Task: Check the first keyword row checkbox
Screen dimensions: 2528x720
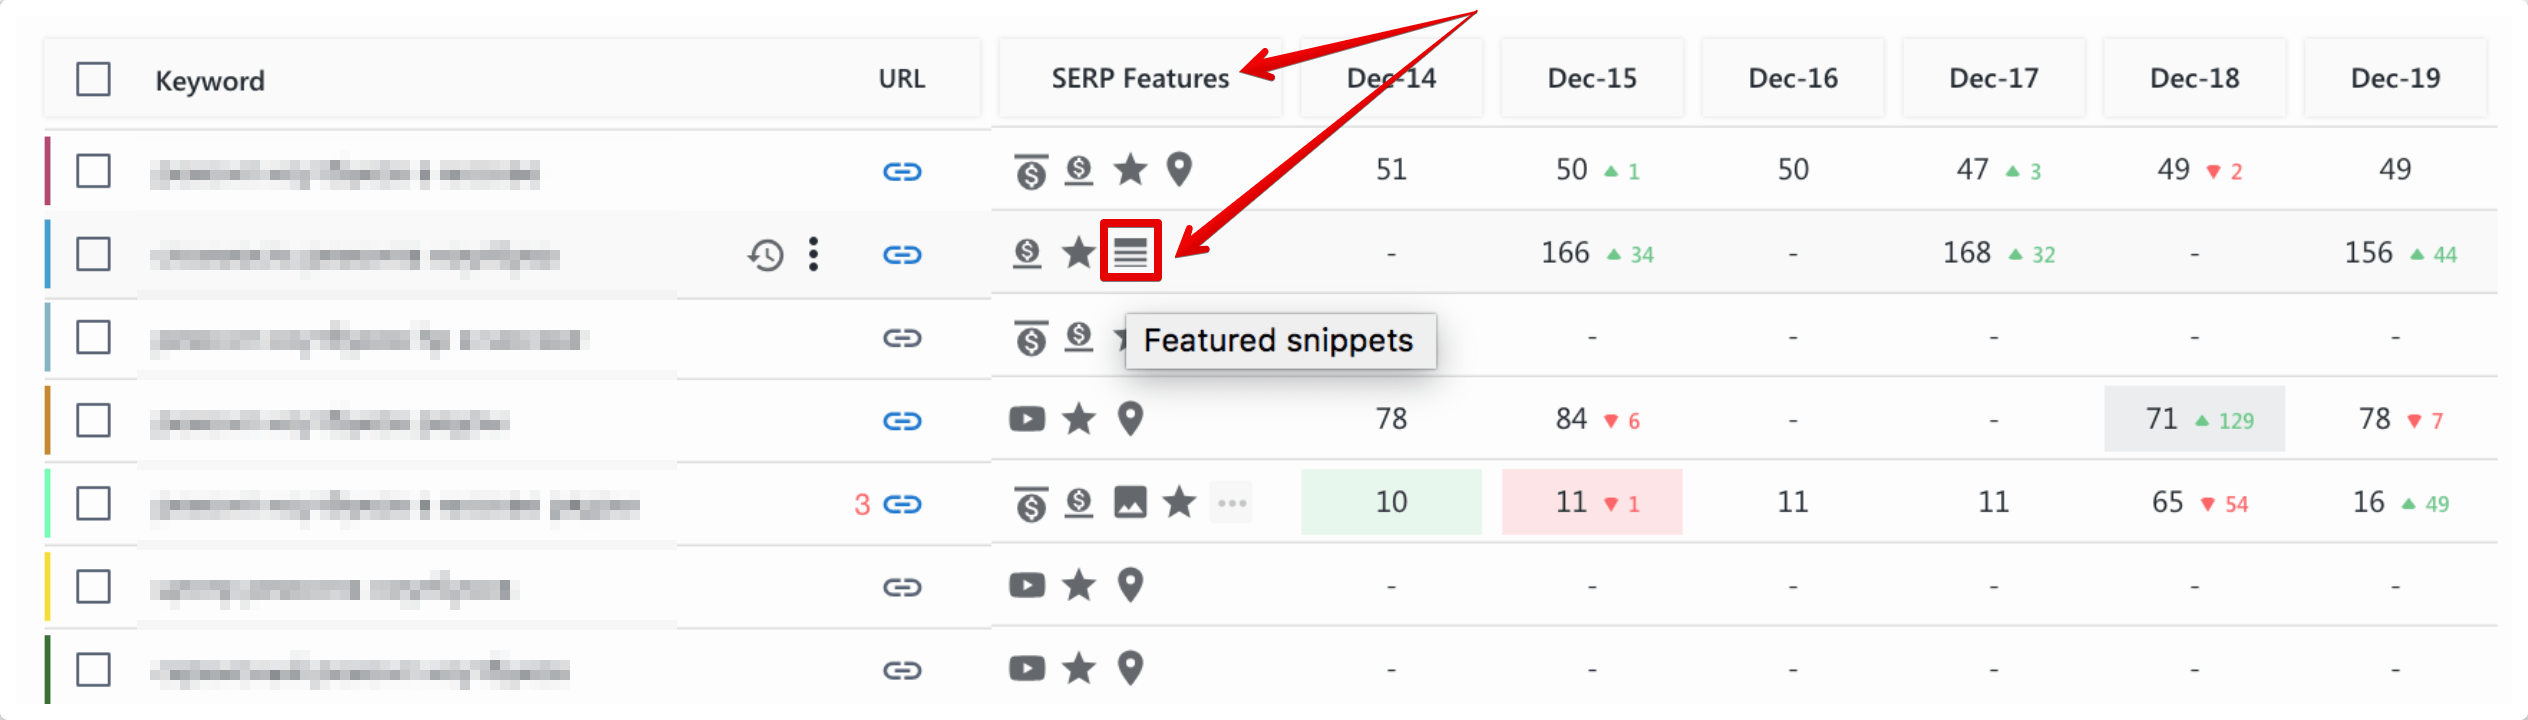Action: pos(94,171)
